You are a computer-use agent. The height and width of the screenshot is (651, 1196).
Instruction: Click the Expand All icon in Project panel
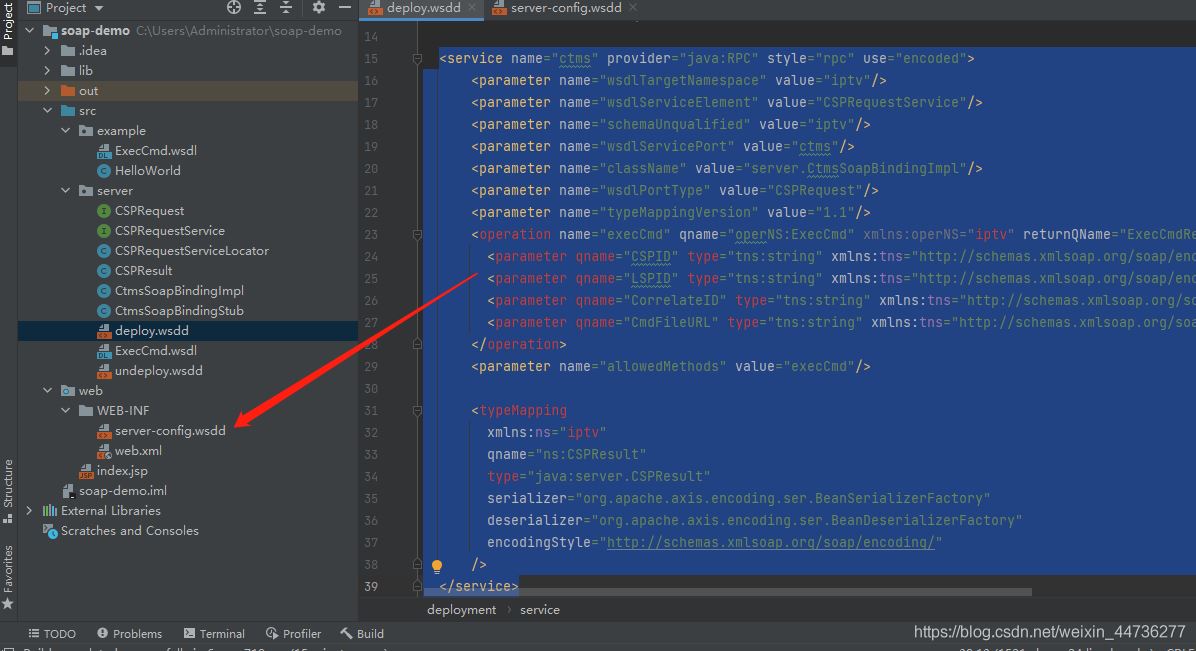pyautogui.click(x=261, y=8)
